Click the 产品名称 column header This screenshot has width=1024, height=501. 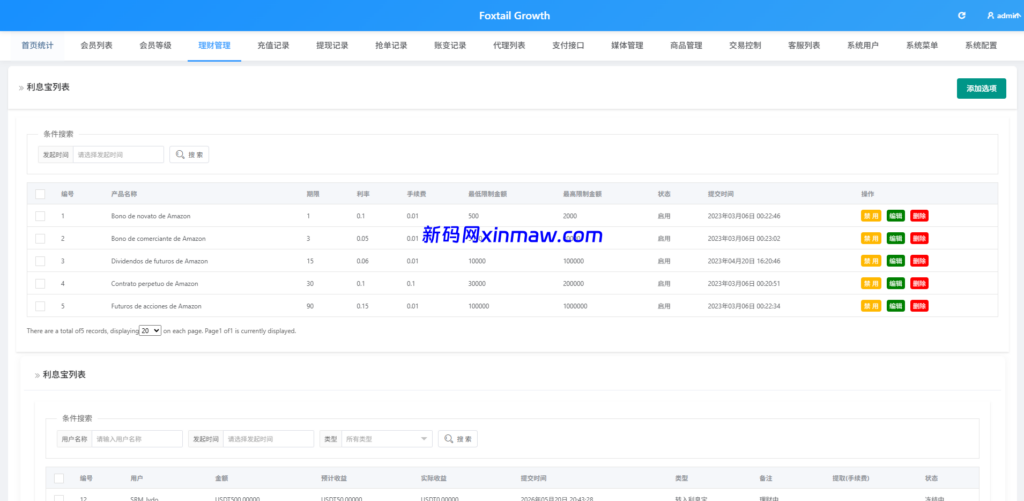(x=124, y=194)
